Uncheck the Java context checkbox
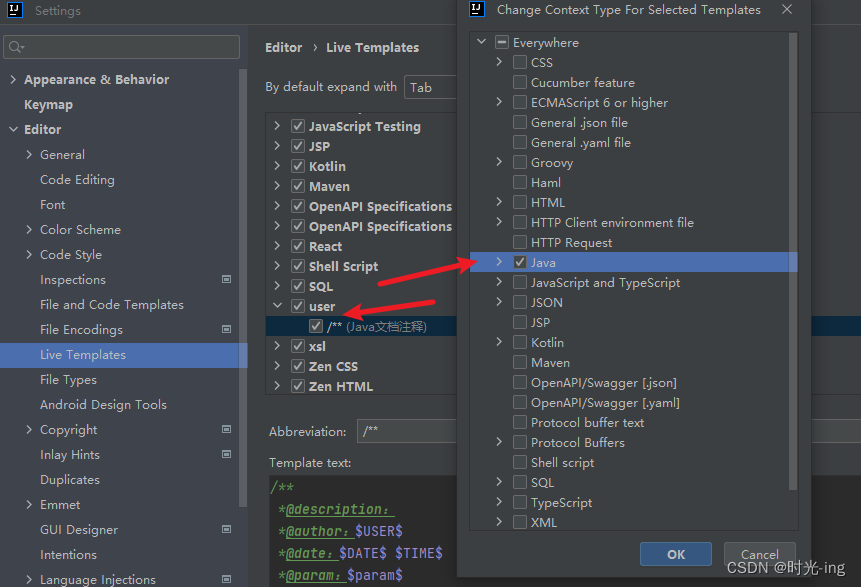861x587 pixels. [520, 262]
